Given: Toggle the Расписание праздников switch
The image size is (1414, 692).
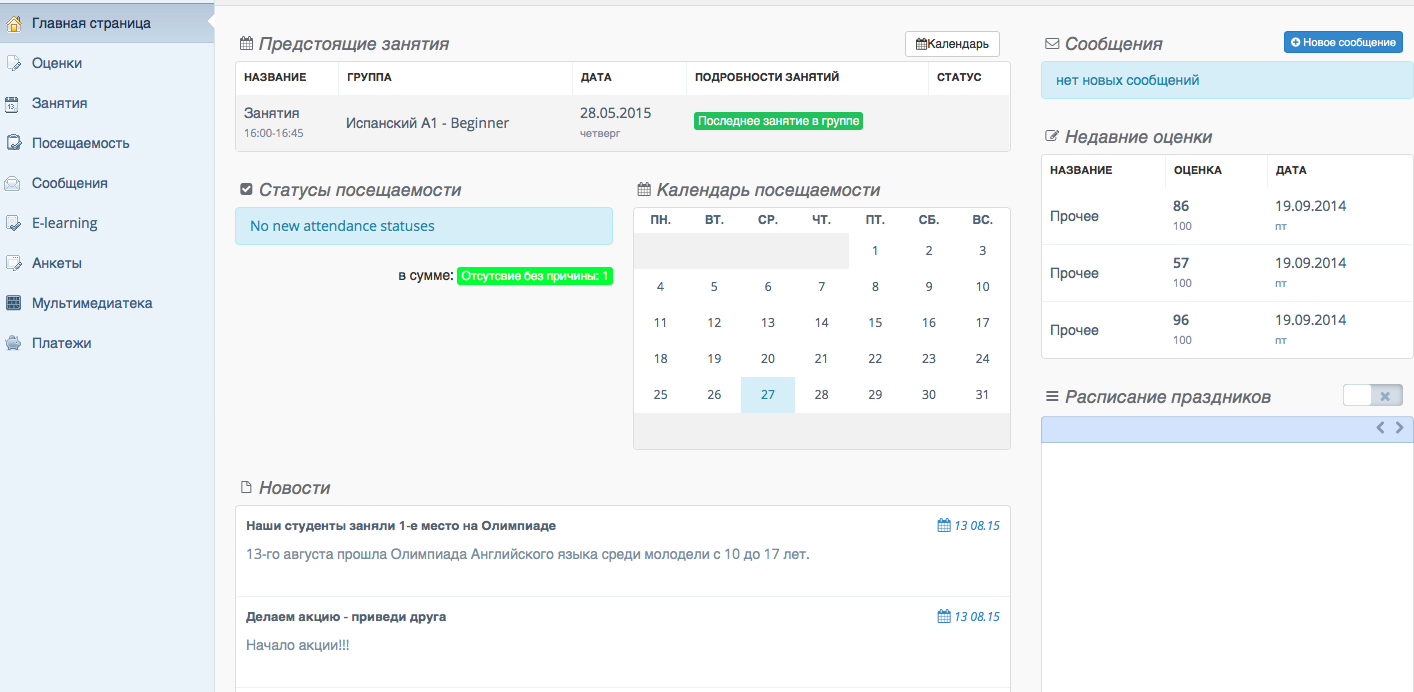Looking at the screenshot, I should [1372, 396].
